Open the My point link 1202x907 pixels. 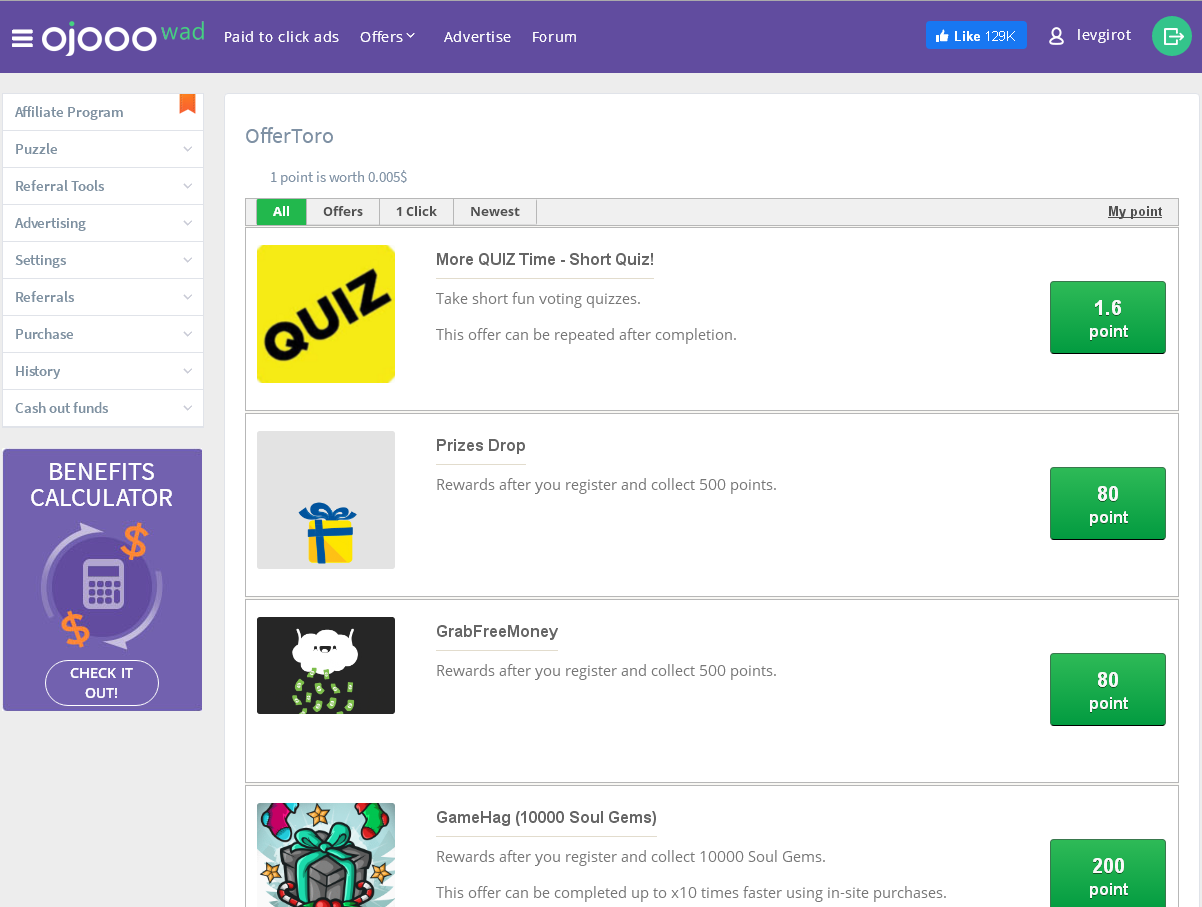click(1135, 212)
